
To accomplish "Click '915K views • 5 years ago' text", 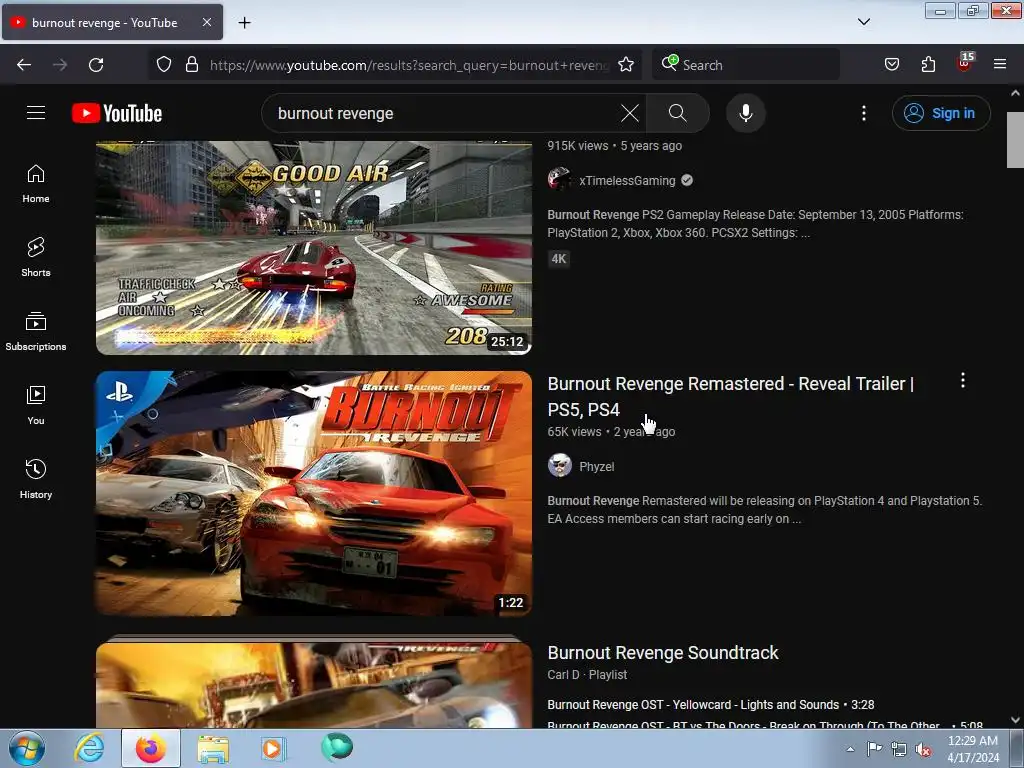I will click(x=615, y=146).
